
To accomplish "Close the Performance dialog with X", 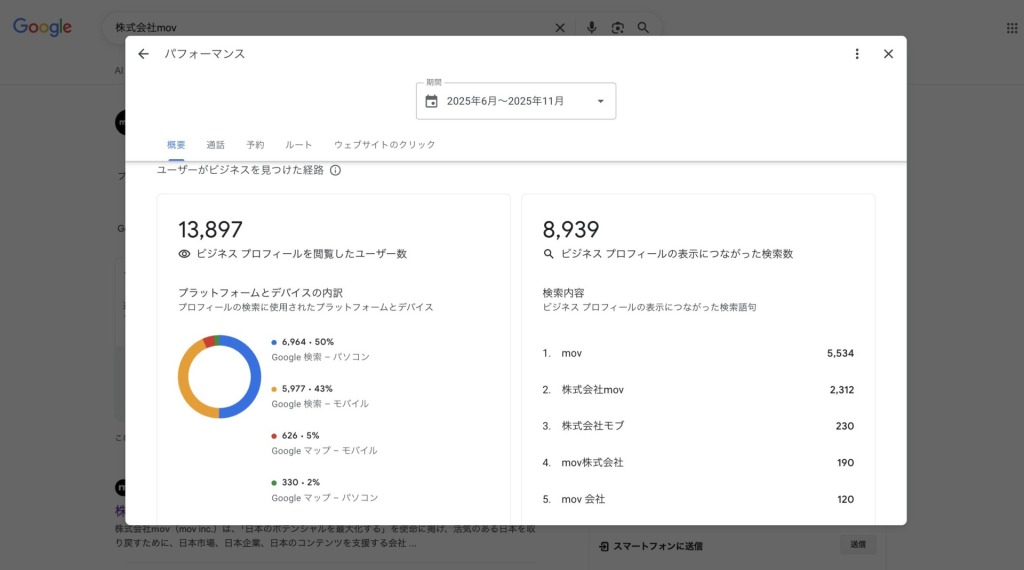I will pyautogui.click(x=888, y=54).
